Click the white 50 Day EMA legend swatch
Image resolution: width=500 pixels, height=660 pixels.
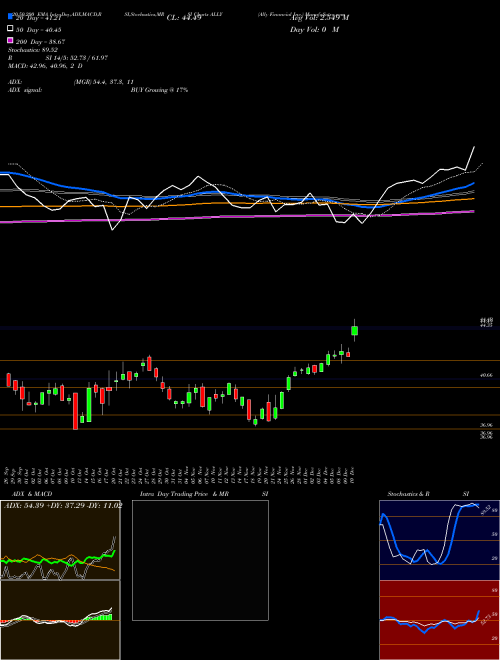pyautogui.click(x=10, y=29)
